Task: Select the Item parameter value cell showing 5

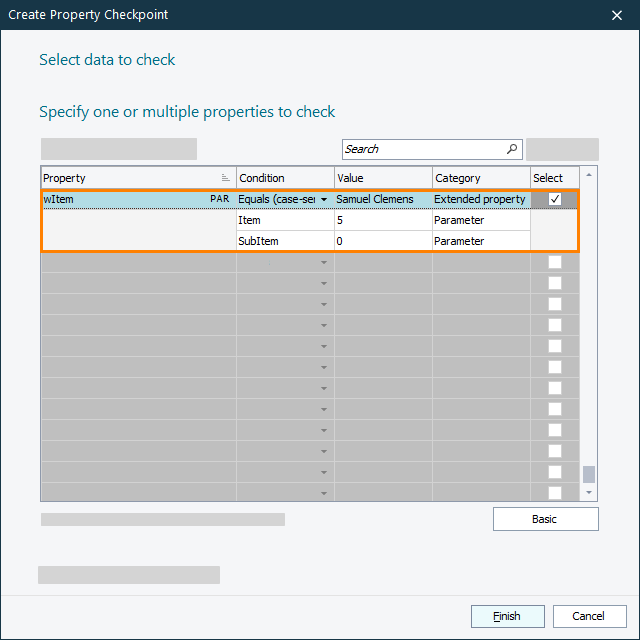Action: (383, 220)
